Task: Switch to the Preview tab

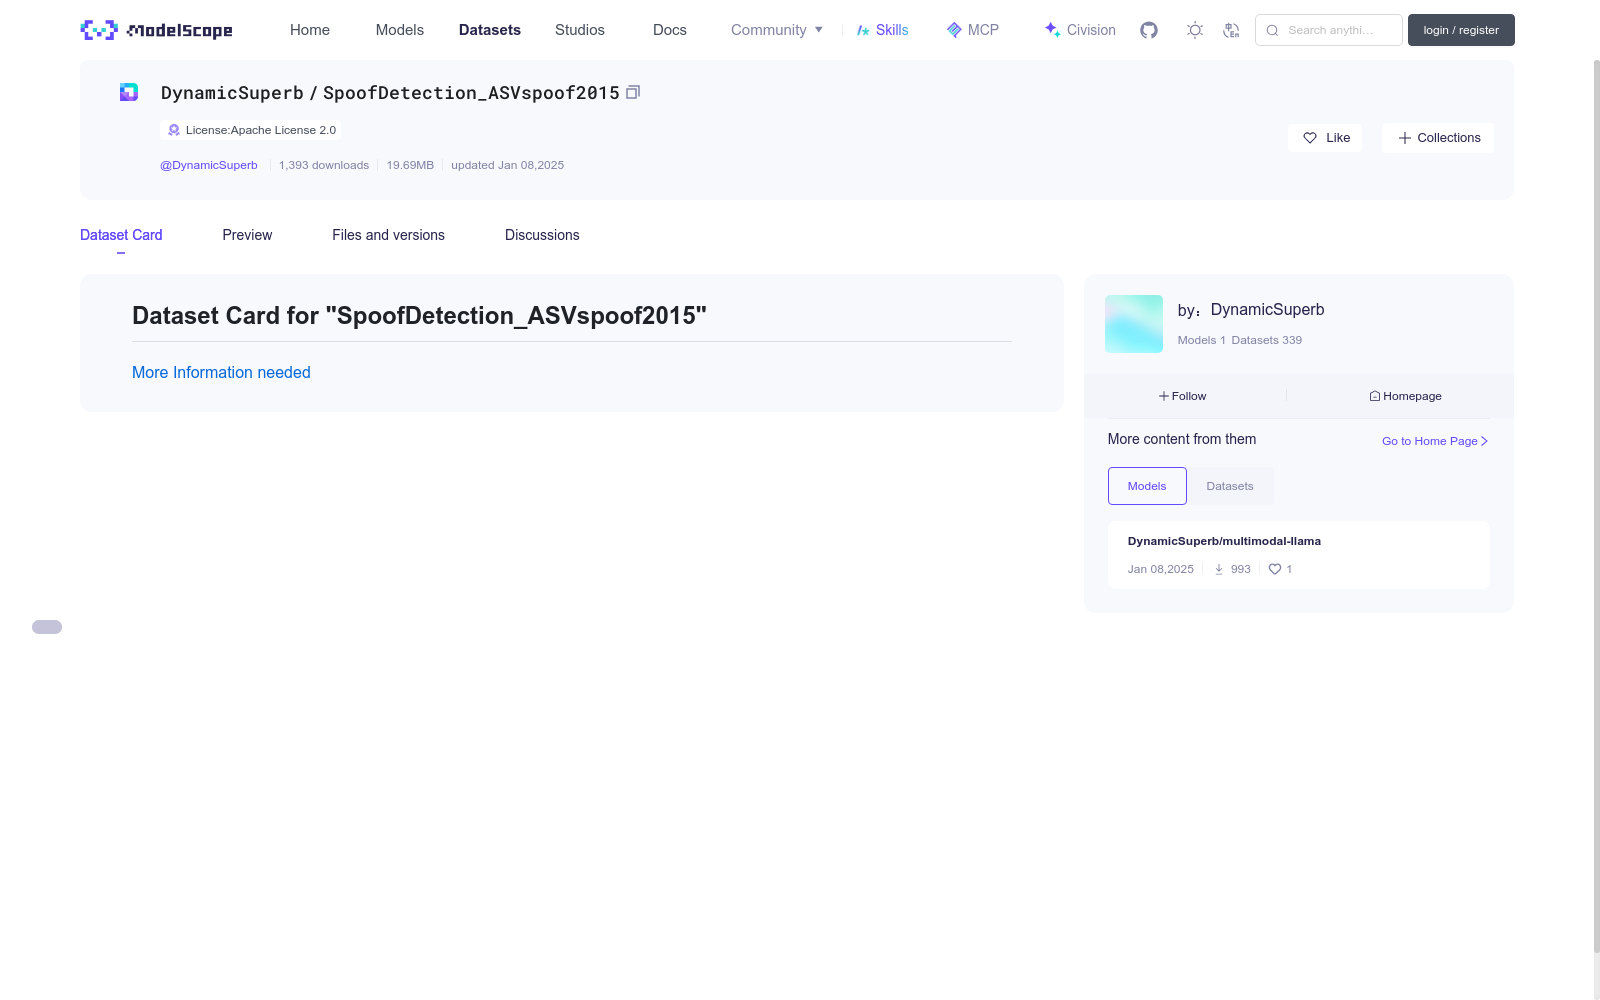Action: pyautogui.click(x=247, y=235)
